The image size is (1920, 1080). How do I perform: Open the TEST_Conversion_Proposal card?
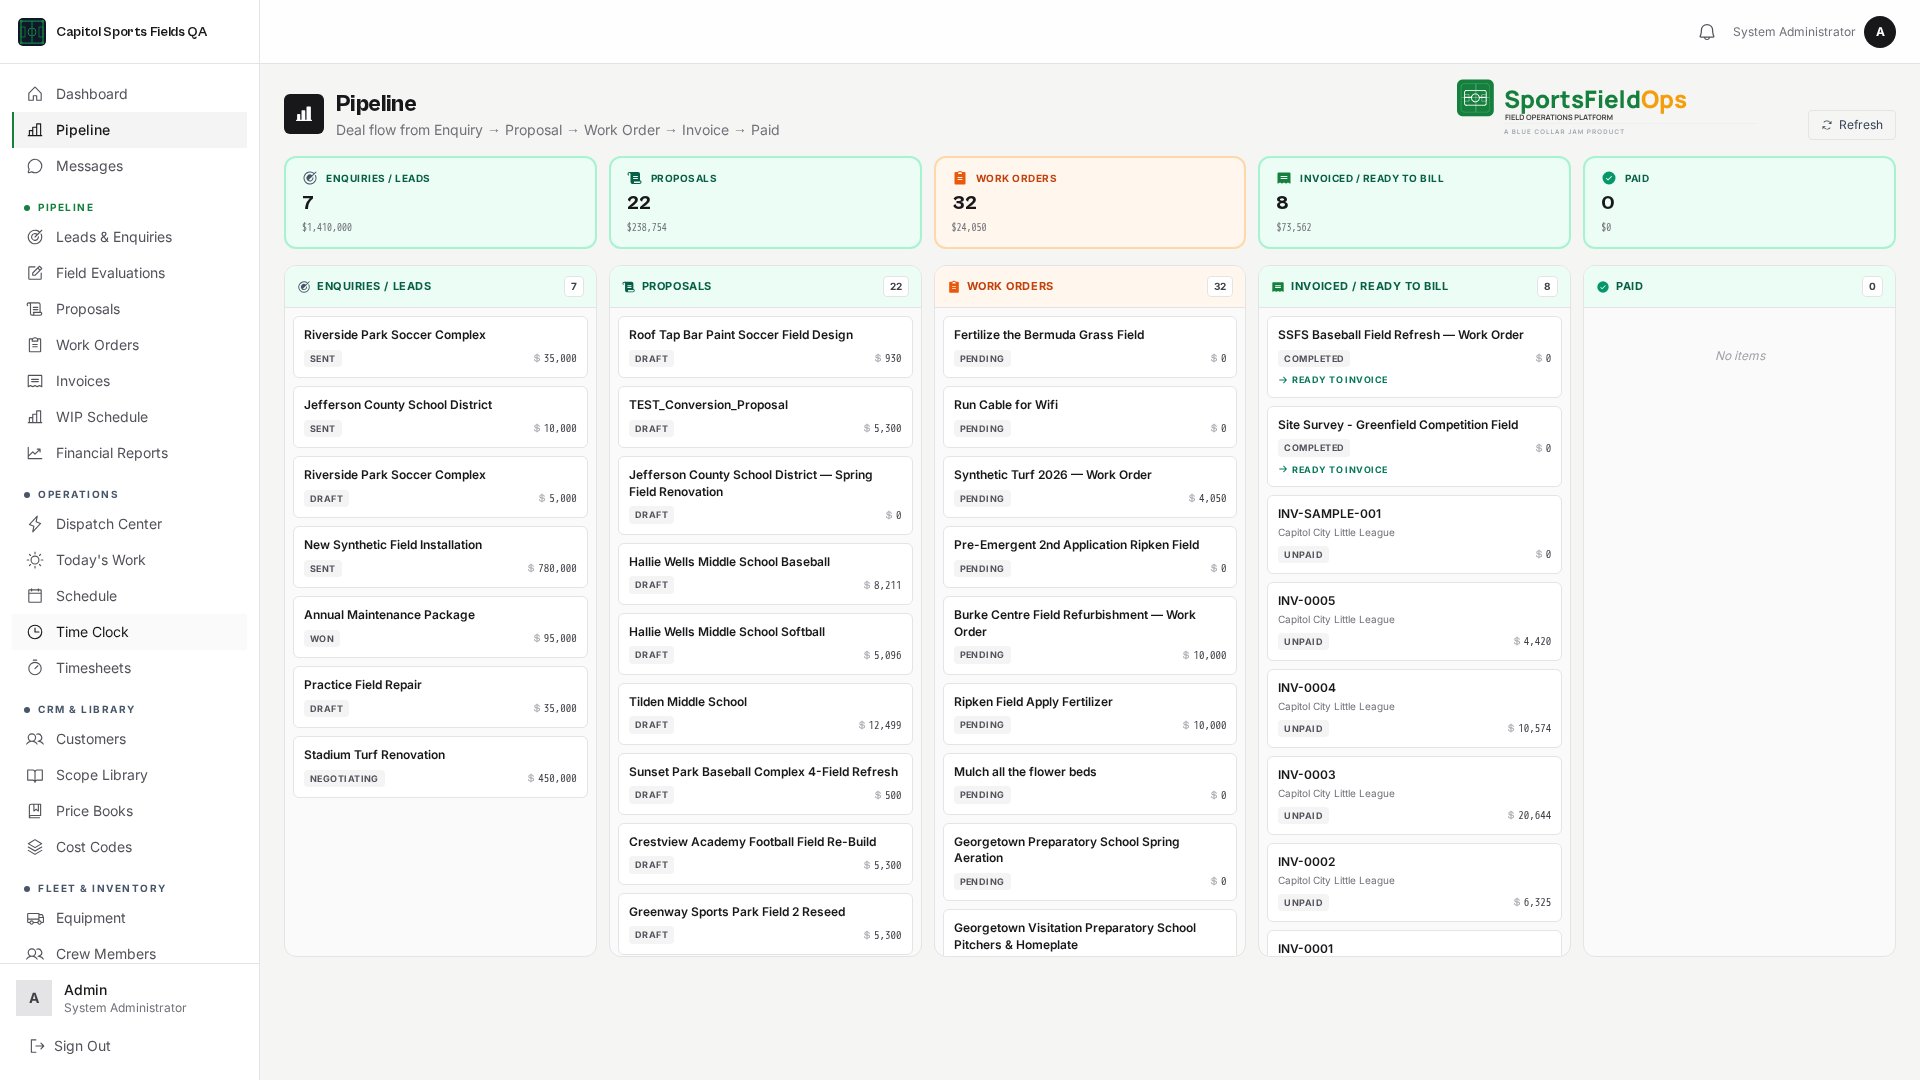[765, 417]
